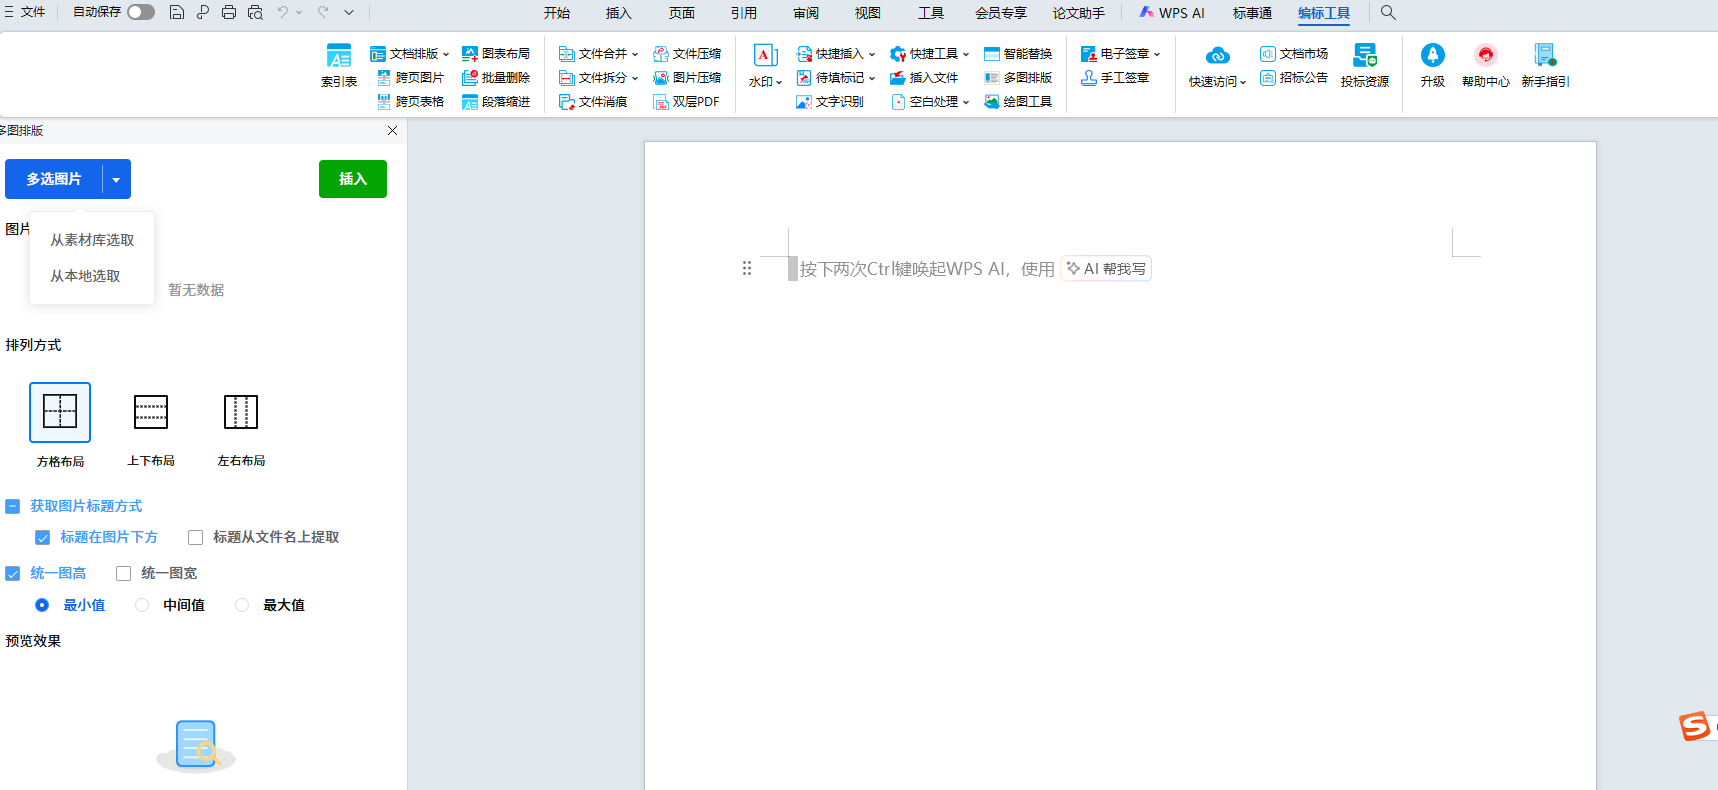Toggle the 自动保存 autosave switch
This screenshot has height=790, width=1718.
(x=141, y=12)
